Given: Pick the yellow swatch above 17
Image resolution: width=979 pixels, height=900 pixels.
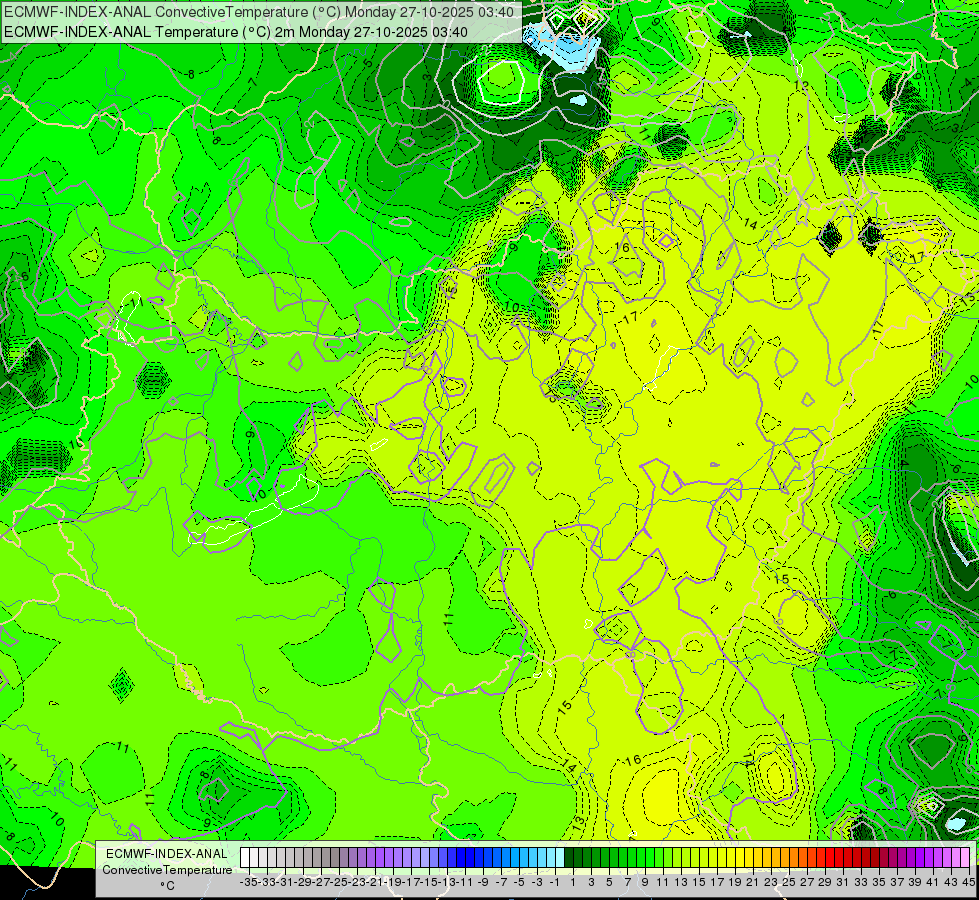Looking at the screenshot, I should coord(712,858).
